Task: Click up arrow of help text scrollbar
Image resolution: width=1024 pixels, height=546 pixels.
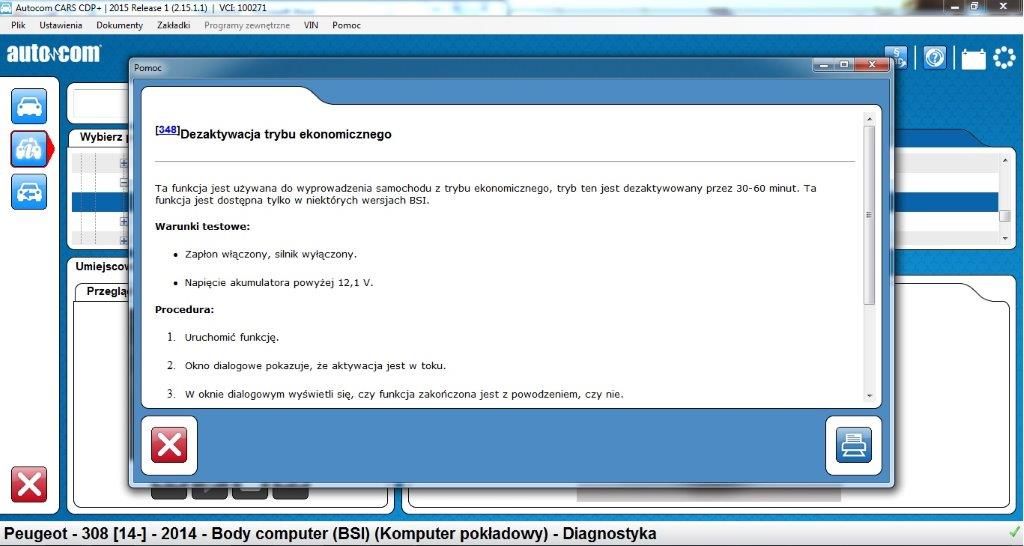Action: click(x=869, y=120)
